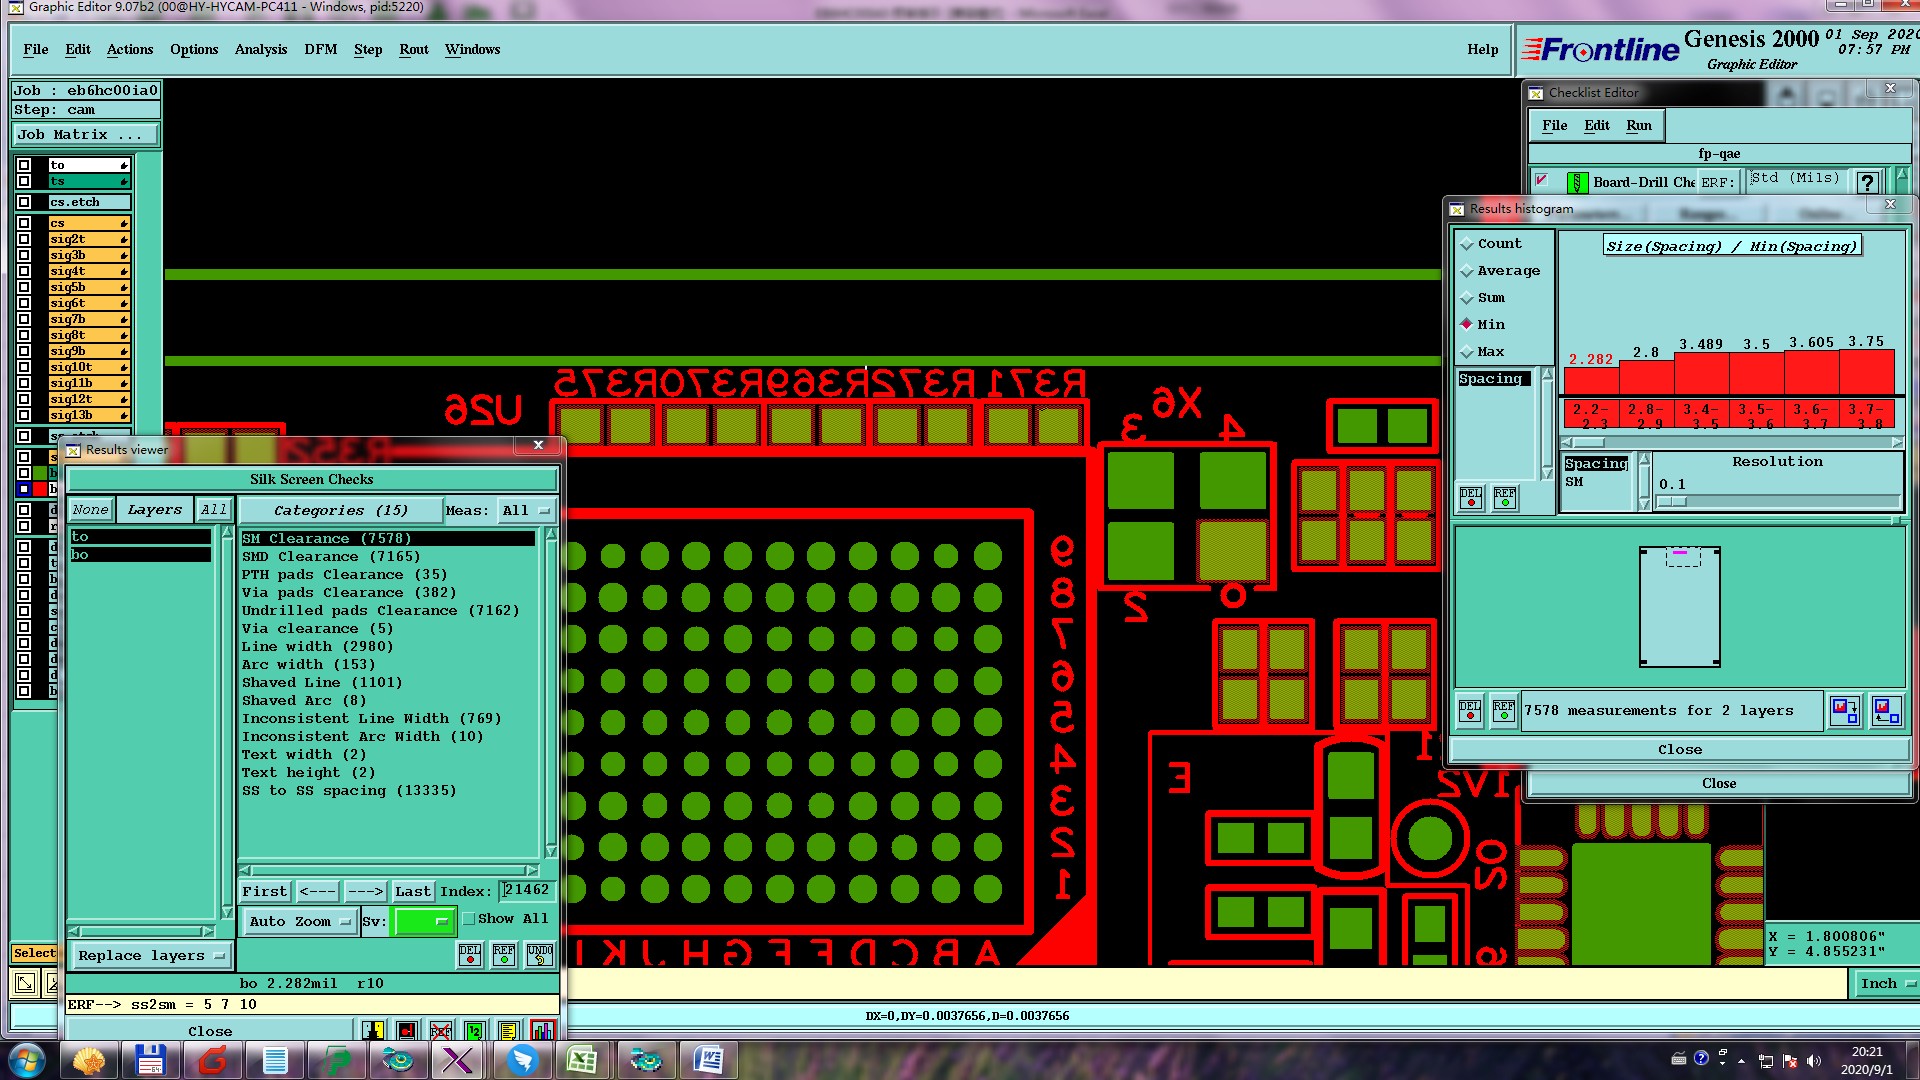The height and width of the screenshot is (1080, 1920).
Task: Open the Analysis menu
Action: pos(260,49)
